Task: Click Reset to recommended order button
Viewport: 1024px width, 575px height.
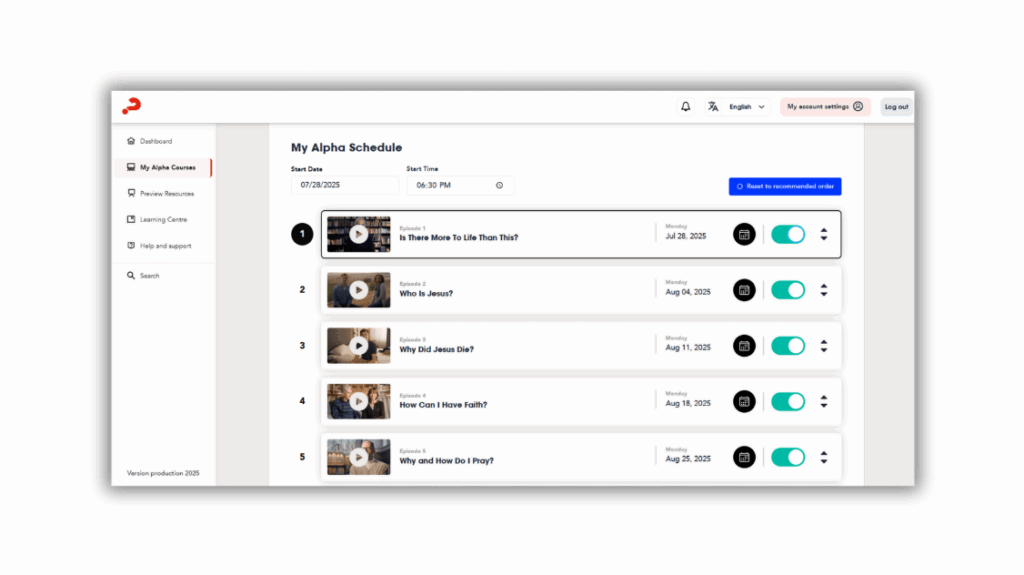Action: (x=785, y=186)
